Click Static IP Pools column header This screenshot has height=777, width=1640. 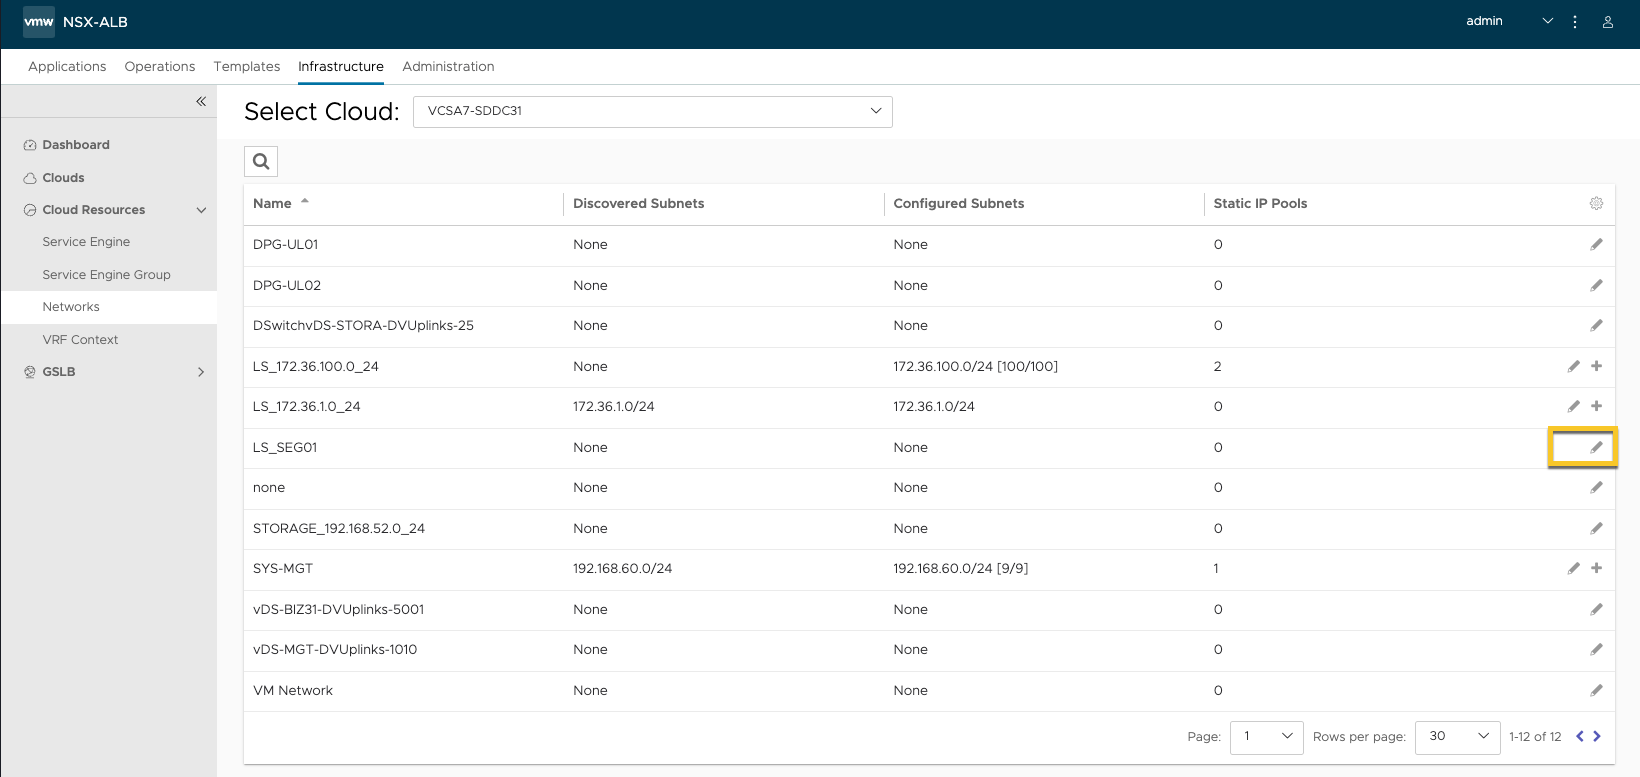click(x=1260, y=203)
